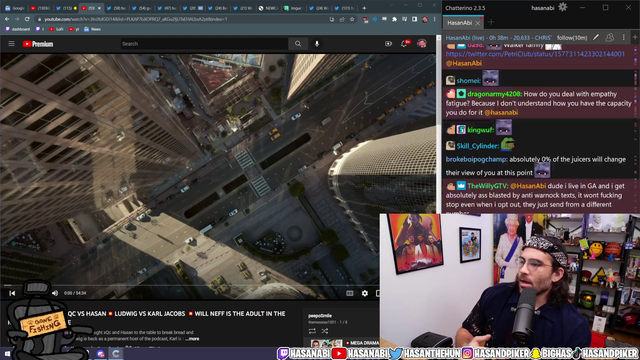Click the peepoSmile playlist title
The height and width of the screenshot is (360, 640).
tap(320, 316)
